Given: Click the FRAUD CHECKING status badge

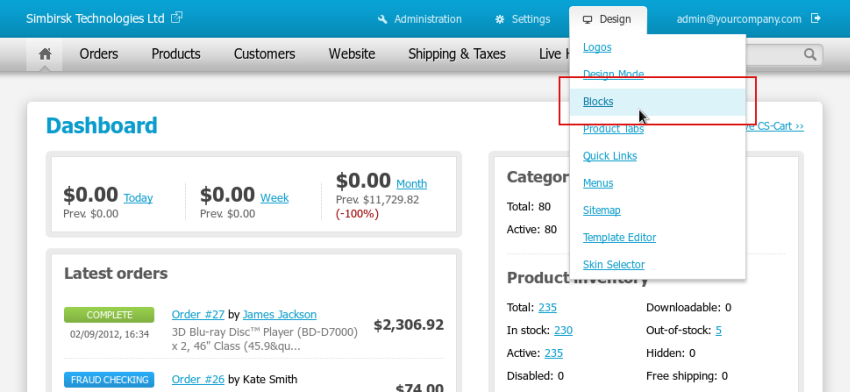Looking at the screenshot, I should pyautogui.click(x=109, y=380).
